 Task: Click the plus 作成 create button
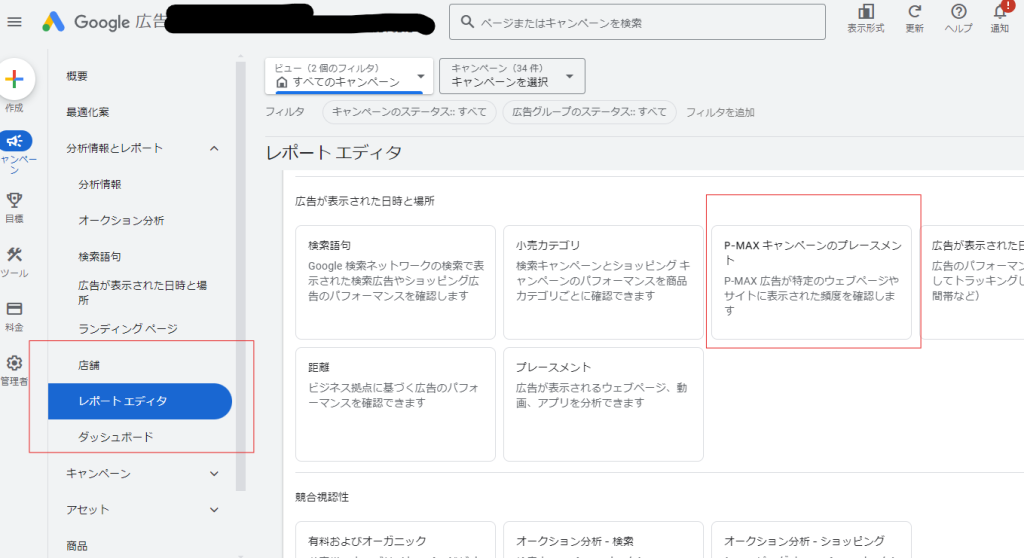pyautogui.click(x=15, y=78)
